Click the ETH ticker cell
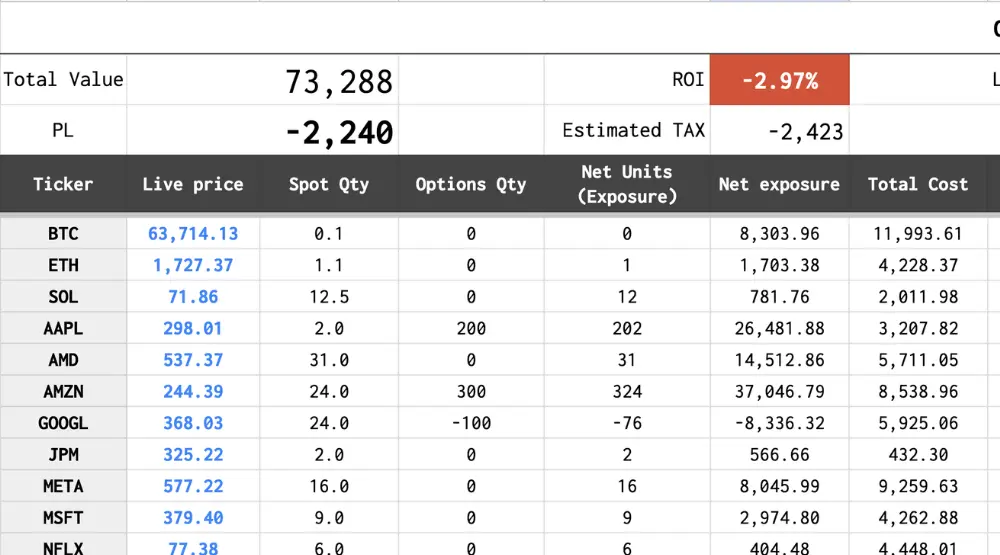1000x555 pixels. pyautogui.click(x=63, y=265)
